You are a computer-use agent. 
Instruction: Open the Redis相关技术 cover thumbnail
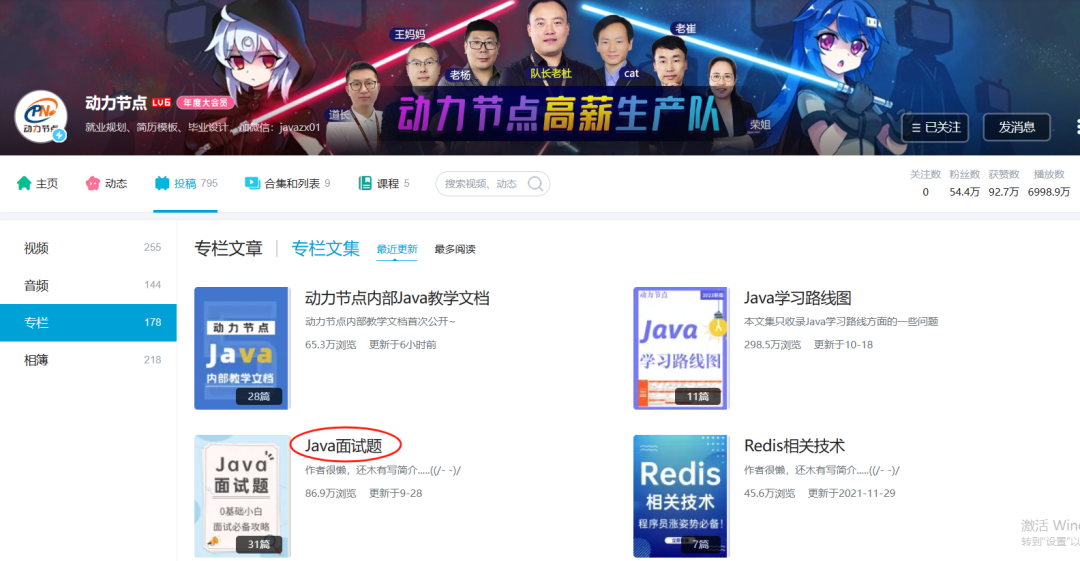coord(681,496)
